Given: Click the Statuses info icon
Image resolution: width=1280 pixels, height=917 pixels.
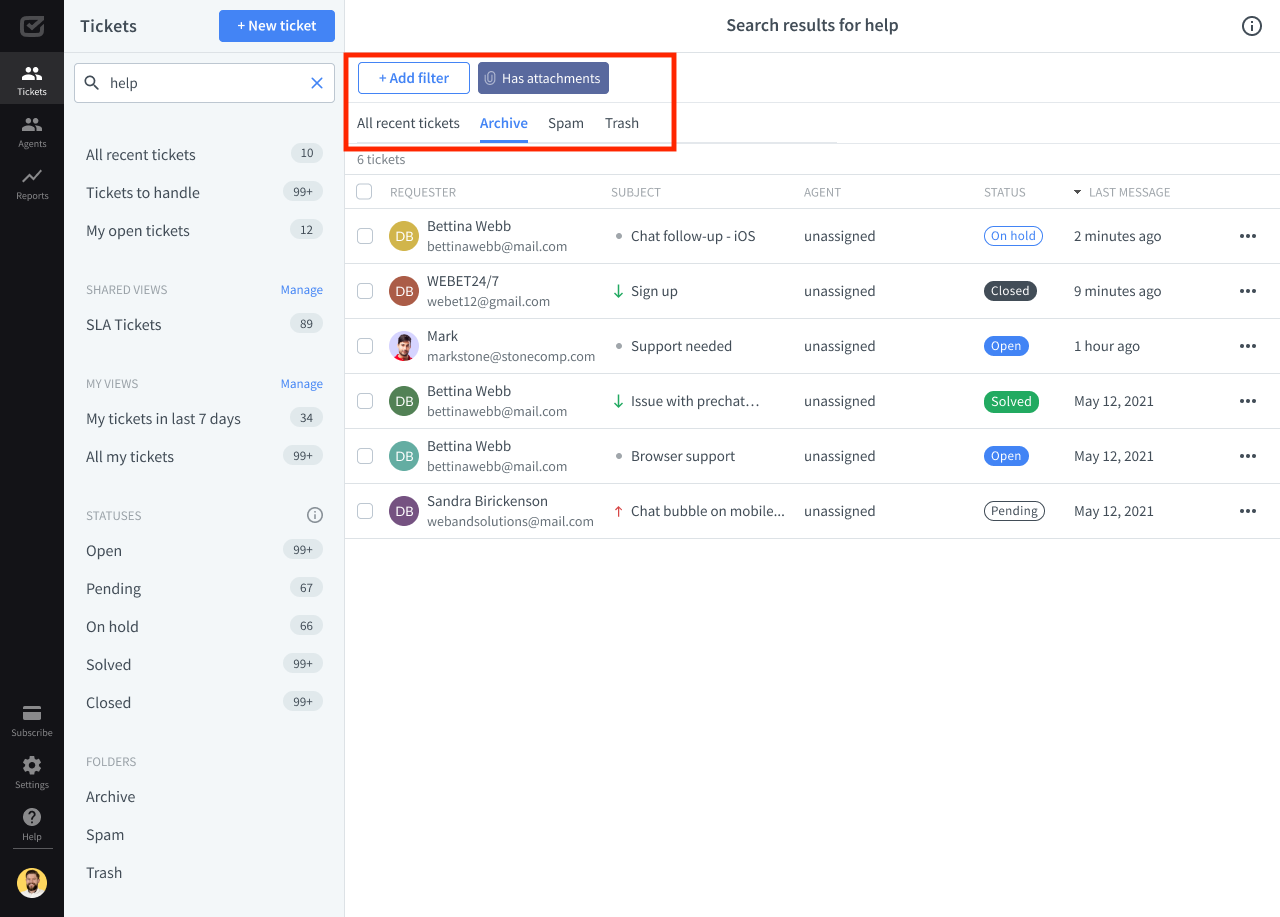Looking at the screenshot, I should (315, 516).
